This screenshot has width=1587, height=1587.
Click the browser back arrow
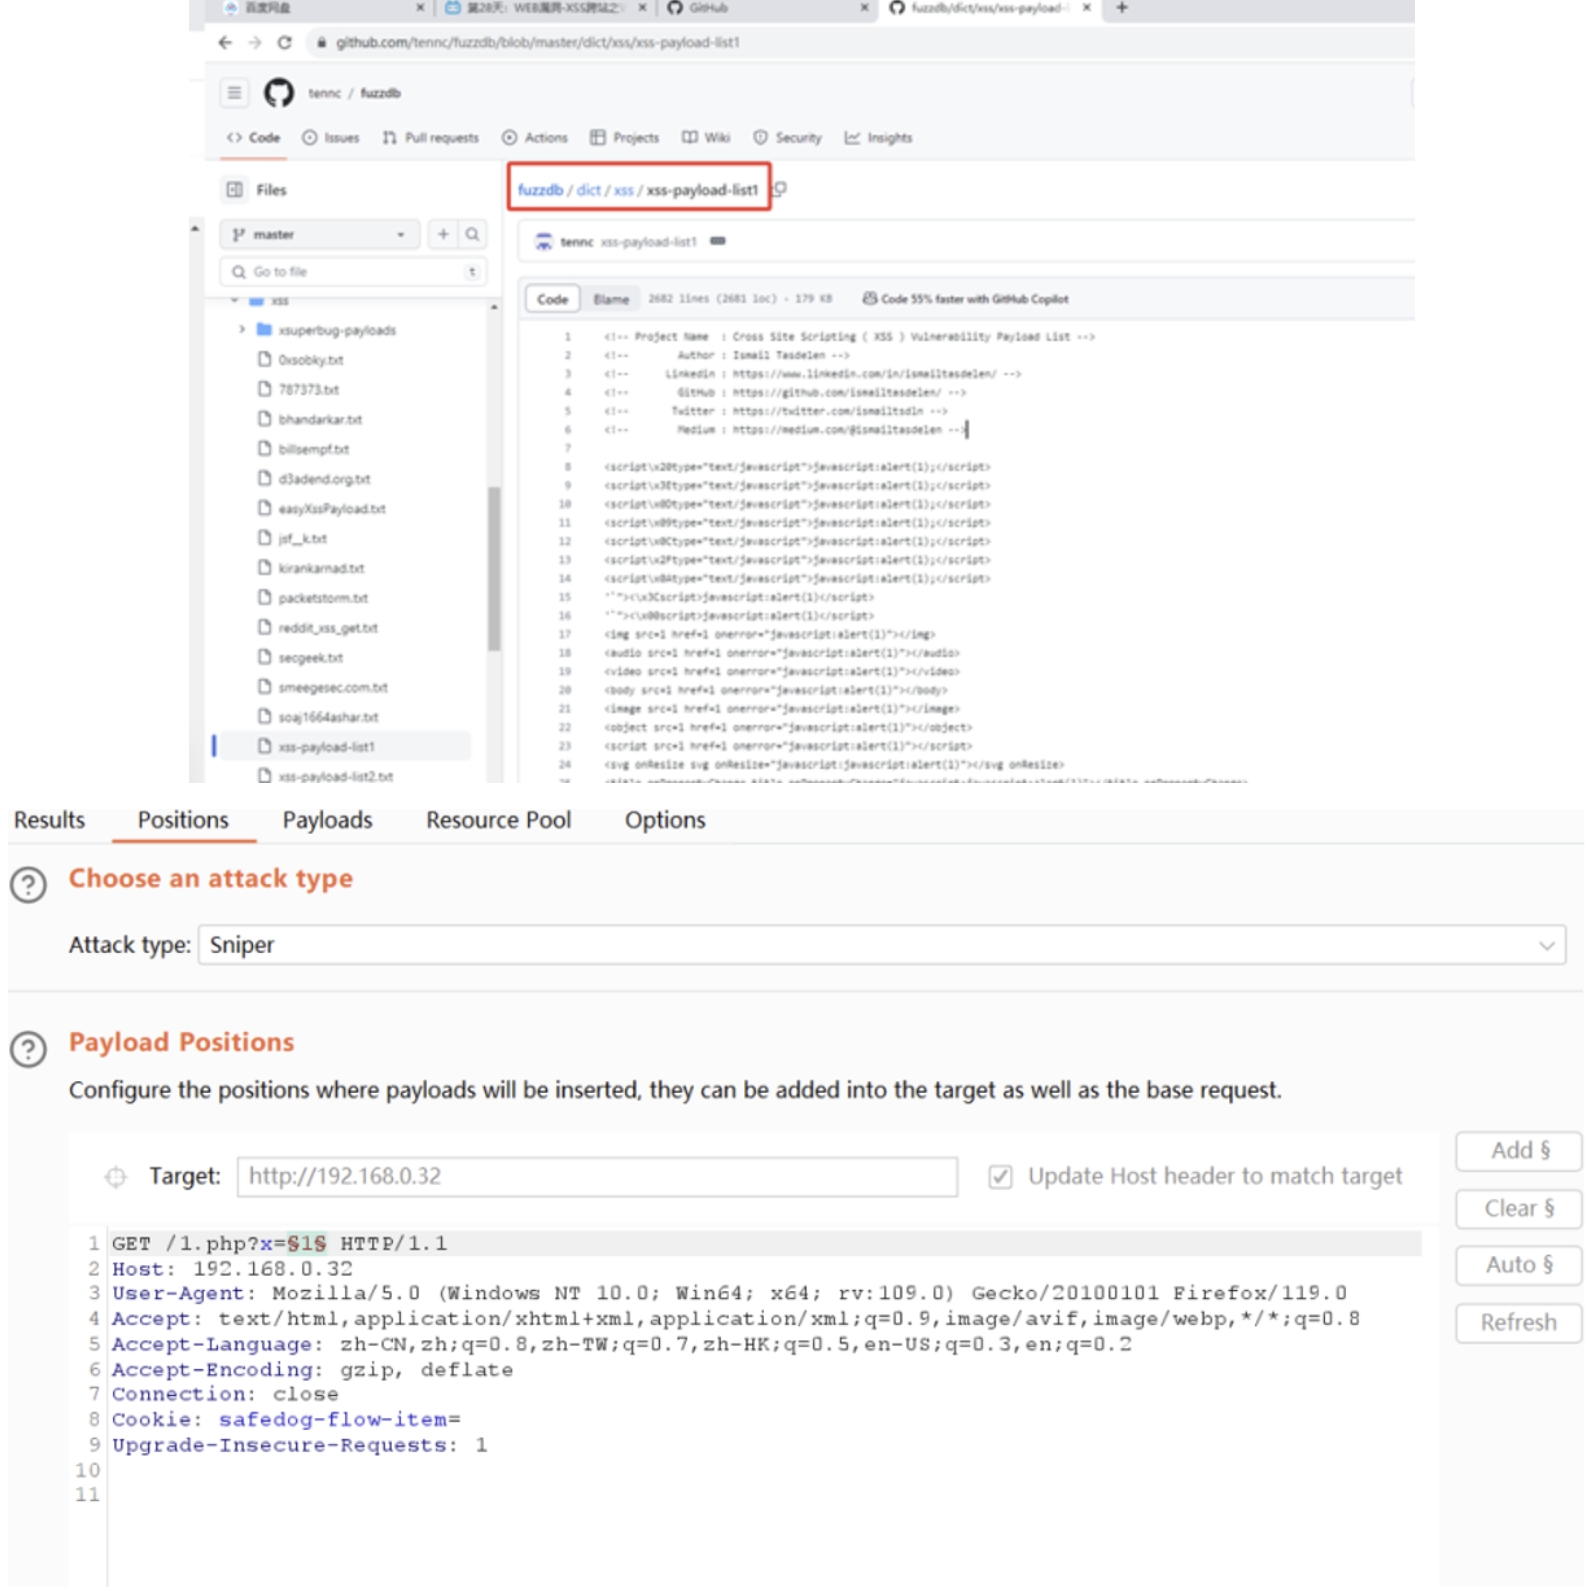point(225,43)
